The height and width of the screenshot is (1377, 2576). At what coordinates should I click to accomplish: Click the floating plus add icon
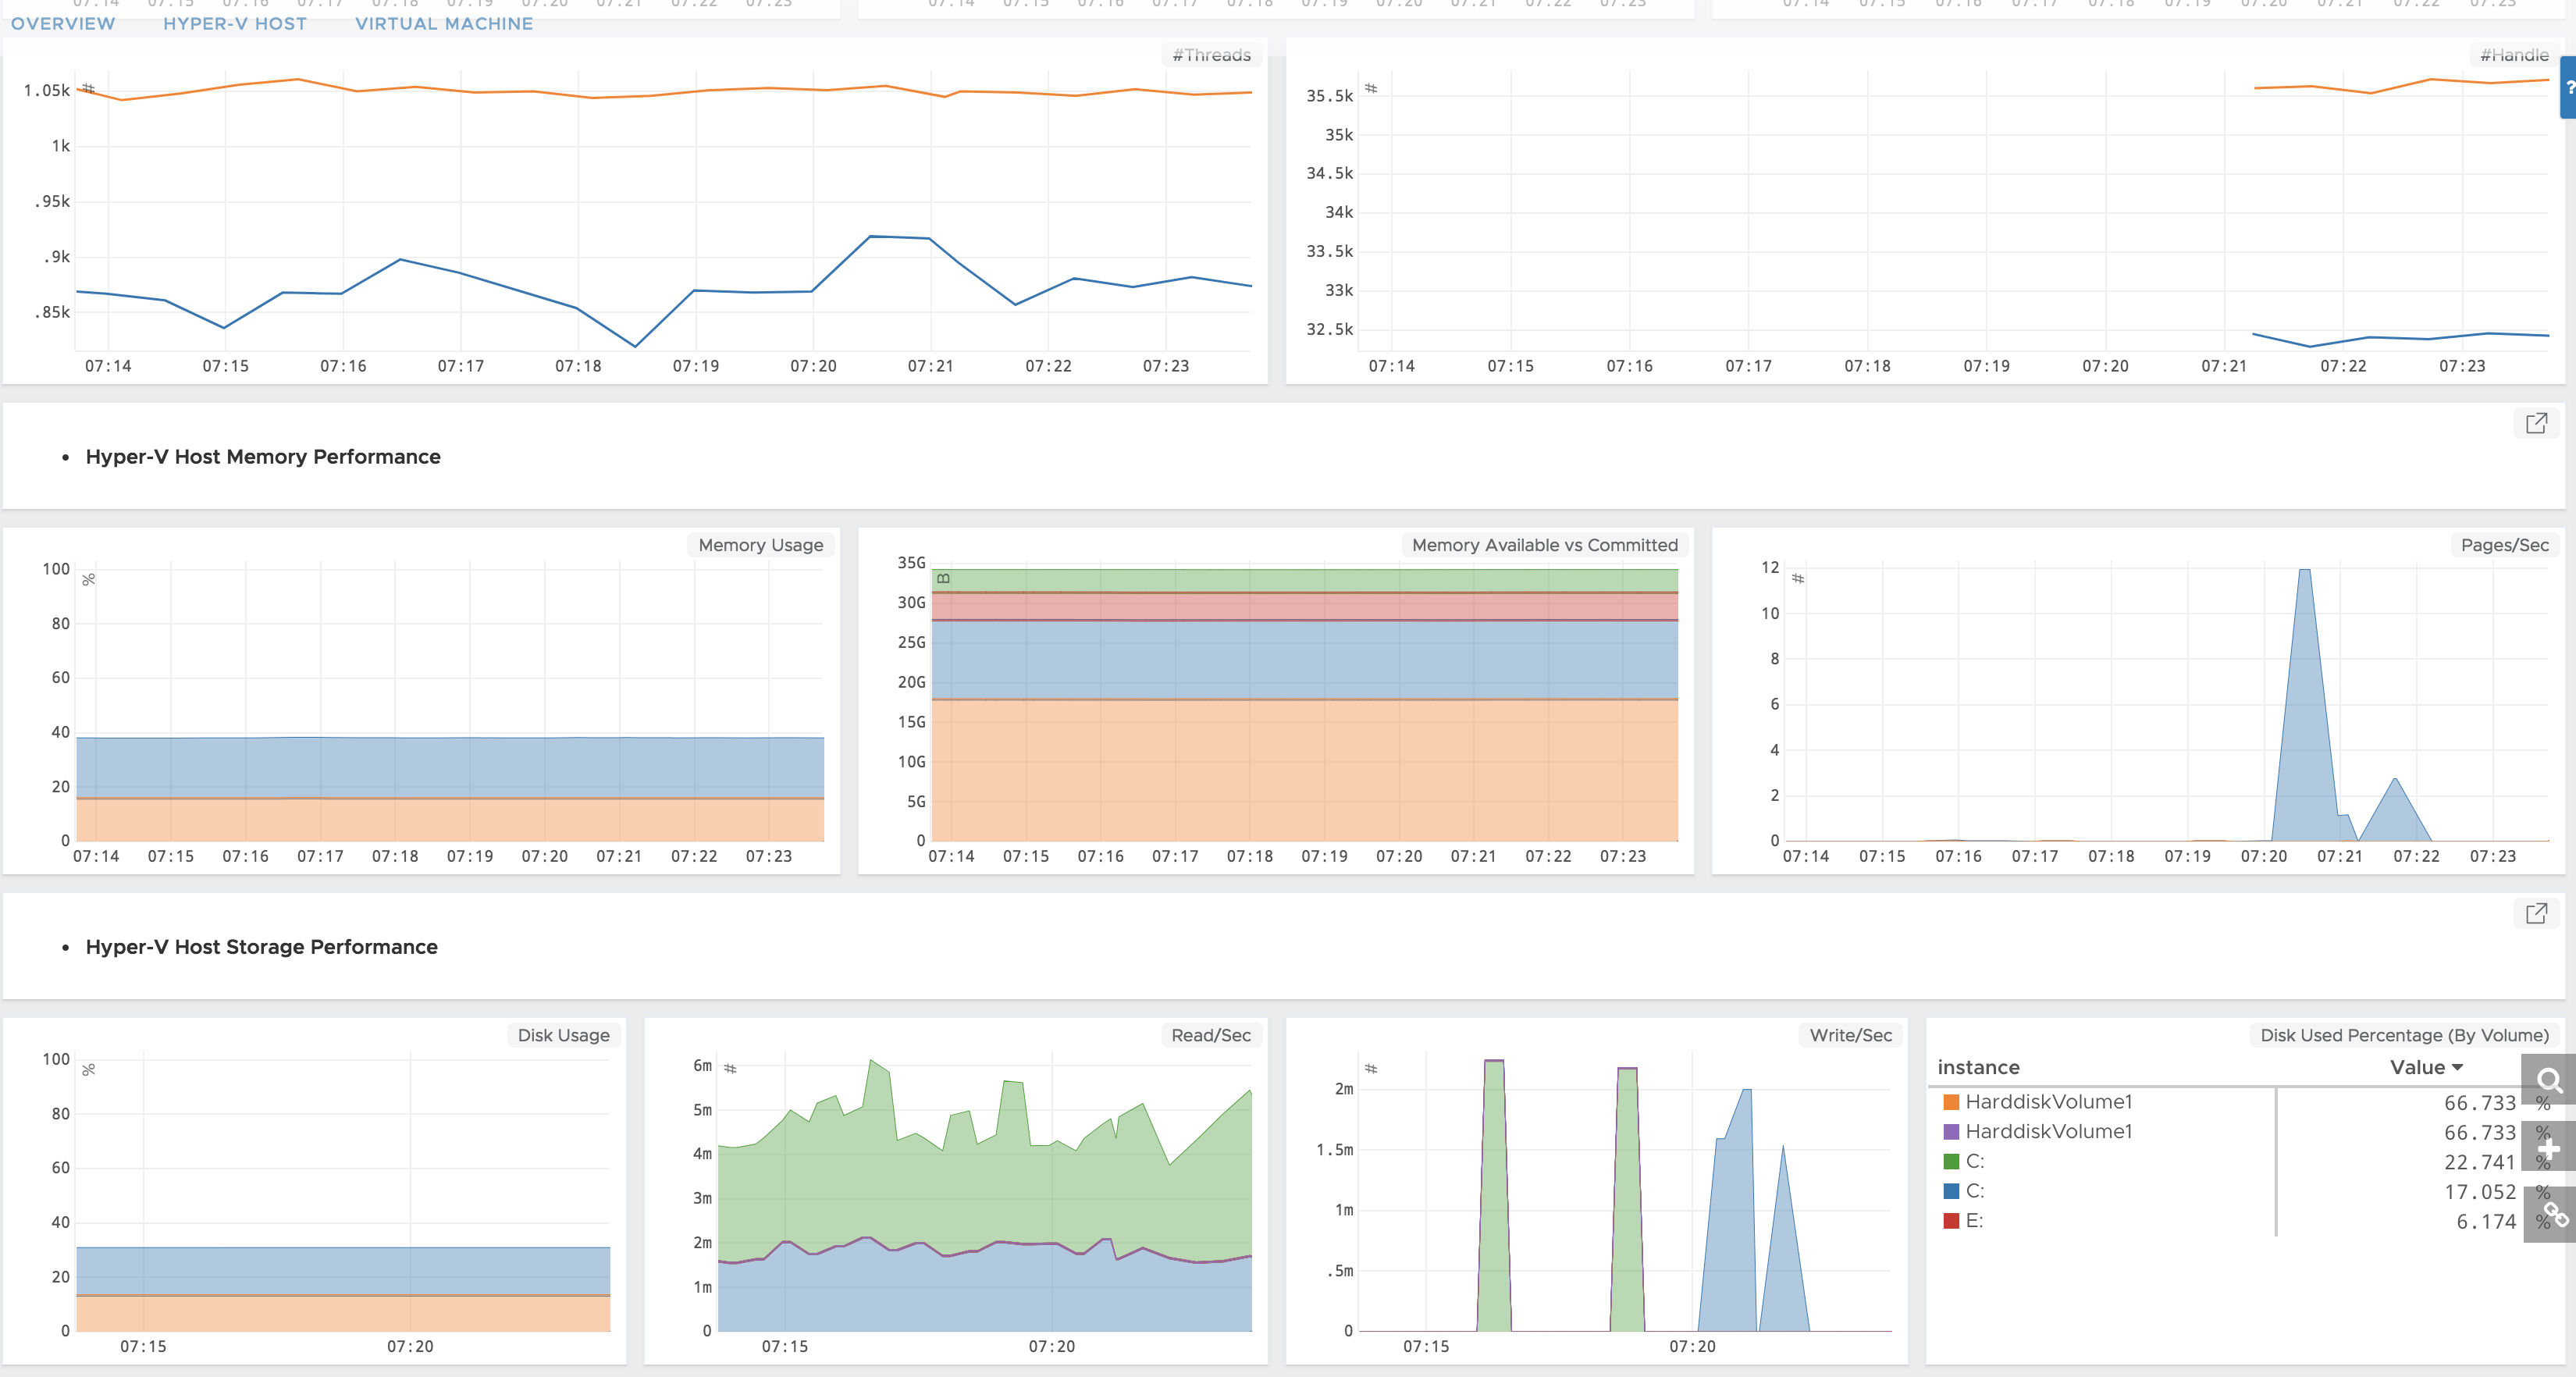click(x=2549, y=1147)
